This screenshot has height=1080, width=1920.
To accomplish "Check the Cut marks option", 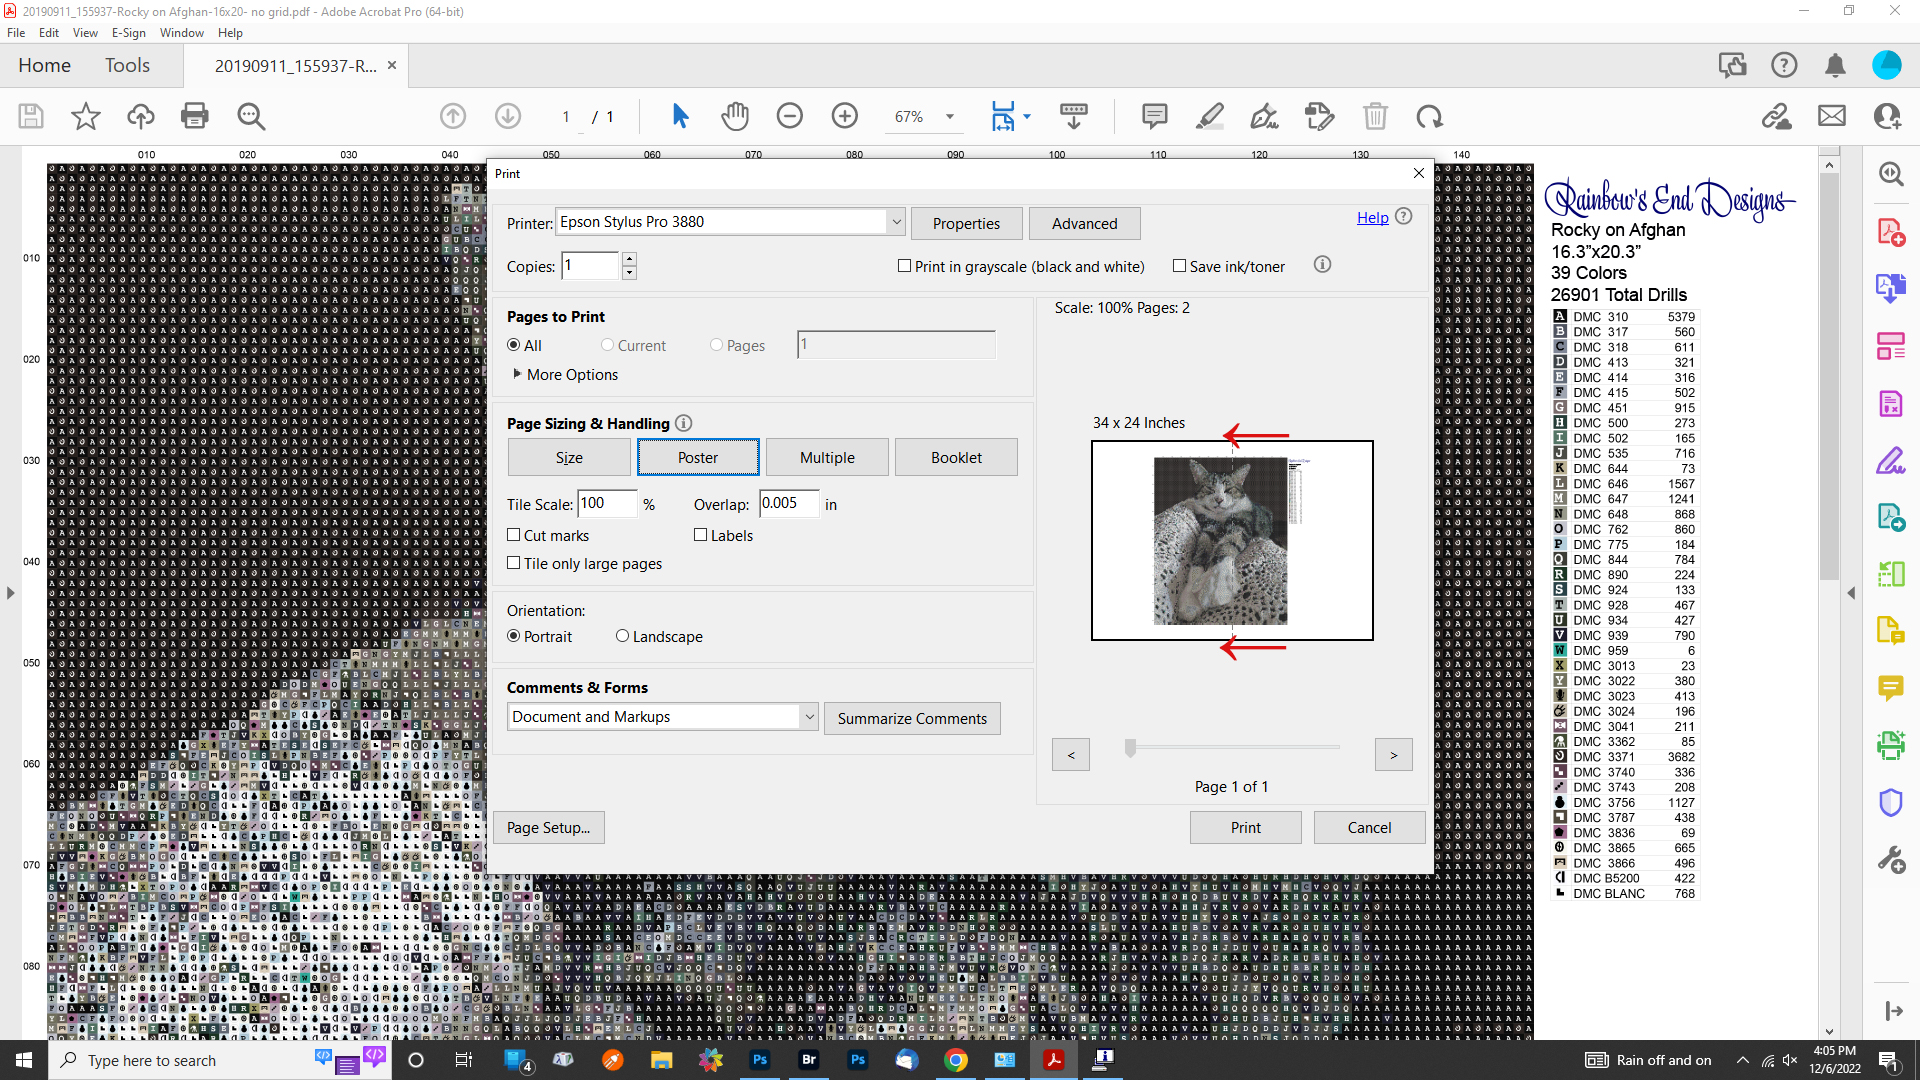I will pos(516,535).
